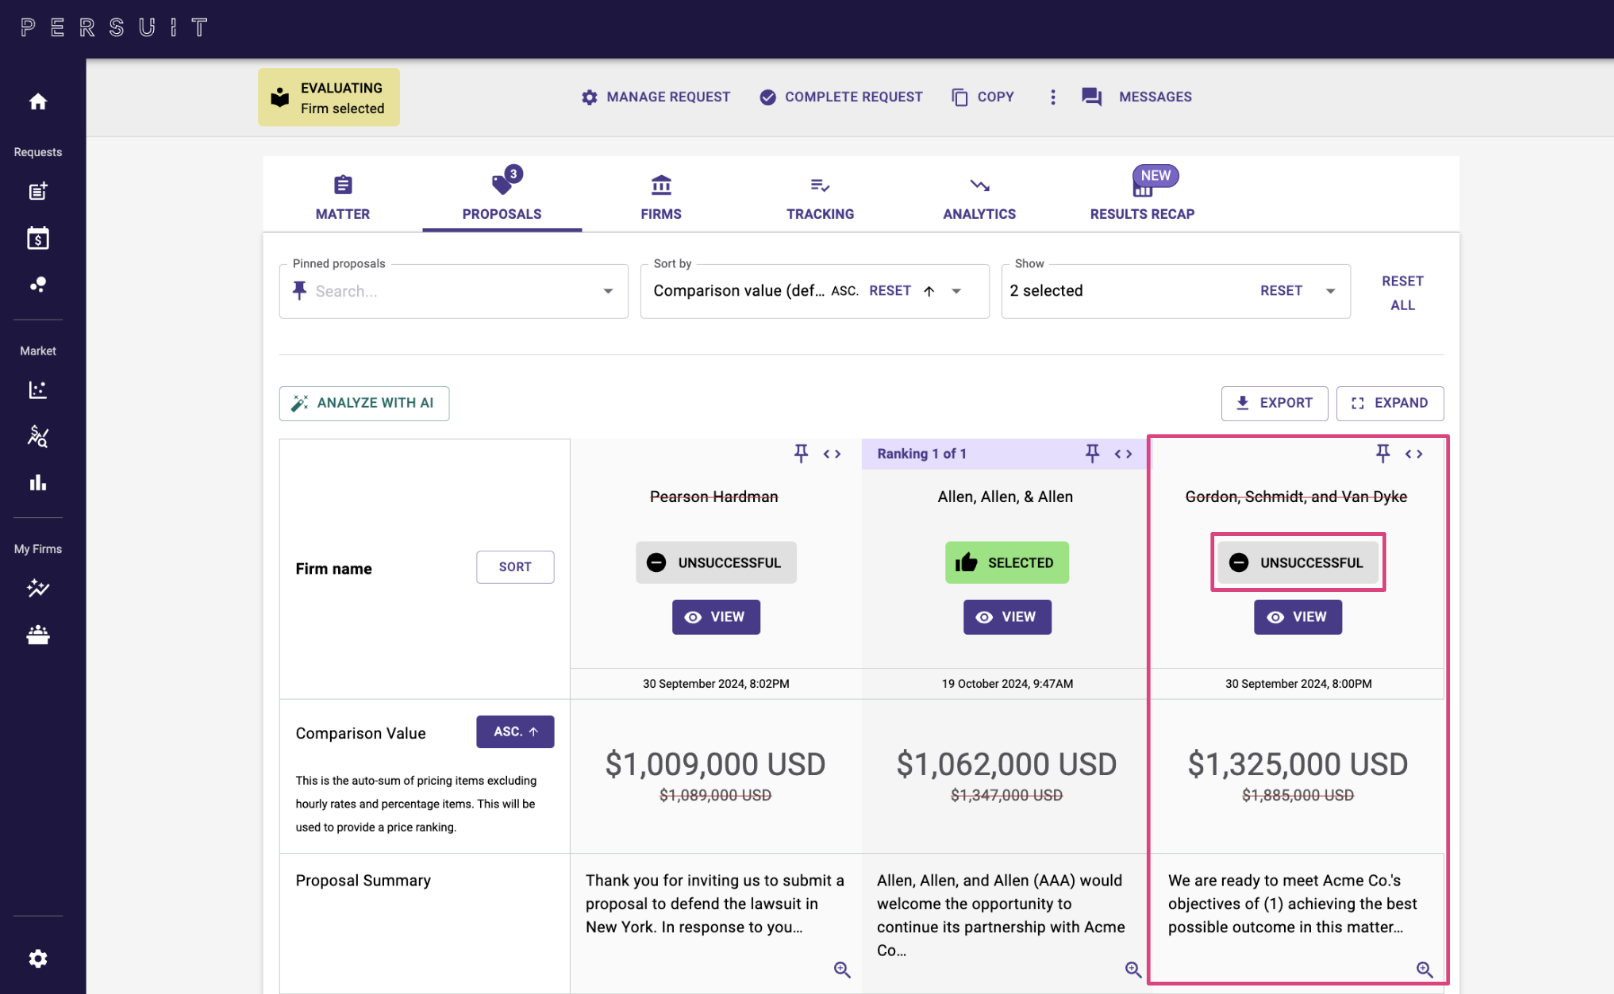Screen dimensions: 1614x994
Task: Click Gordon, Schmidt Unsuccessful status button
Action: (1298, 563)
